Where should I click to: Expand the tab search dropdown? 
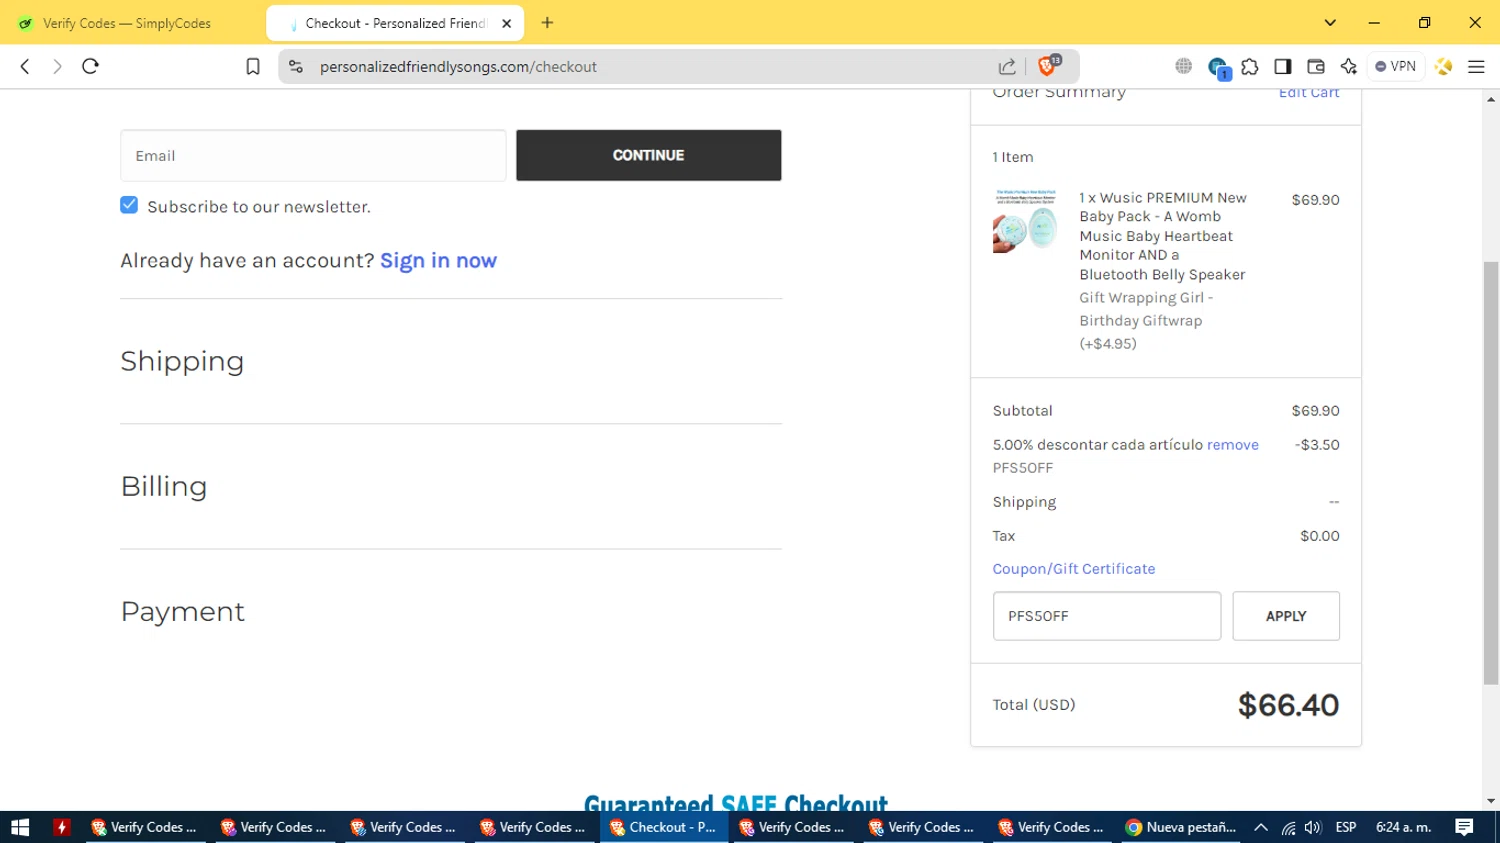pos(1330,23)
